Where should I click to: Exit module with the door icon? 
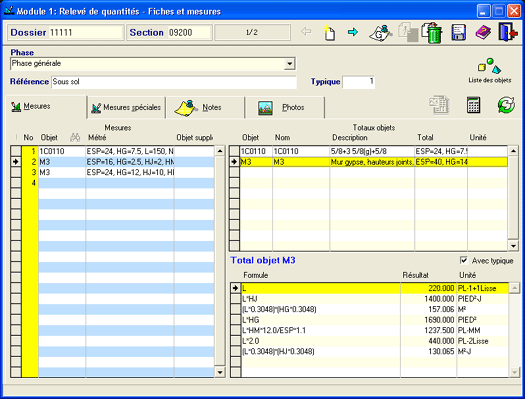point(508,32)
